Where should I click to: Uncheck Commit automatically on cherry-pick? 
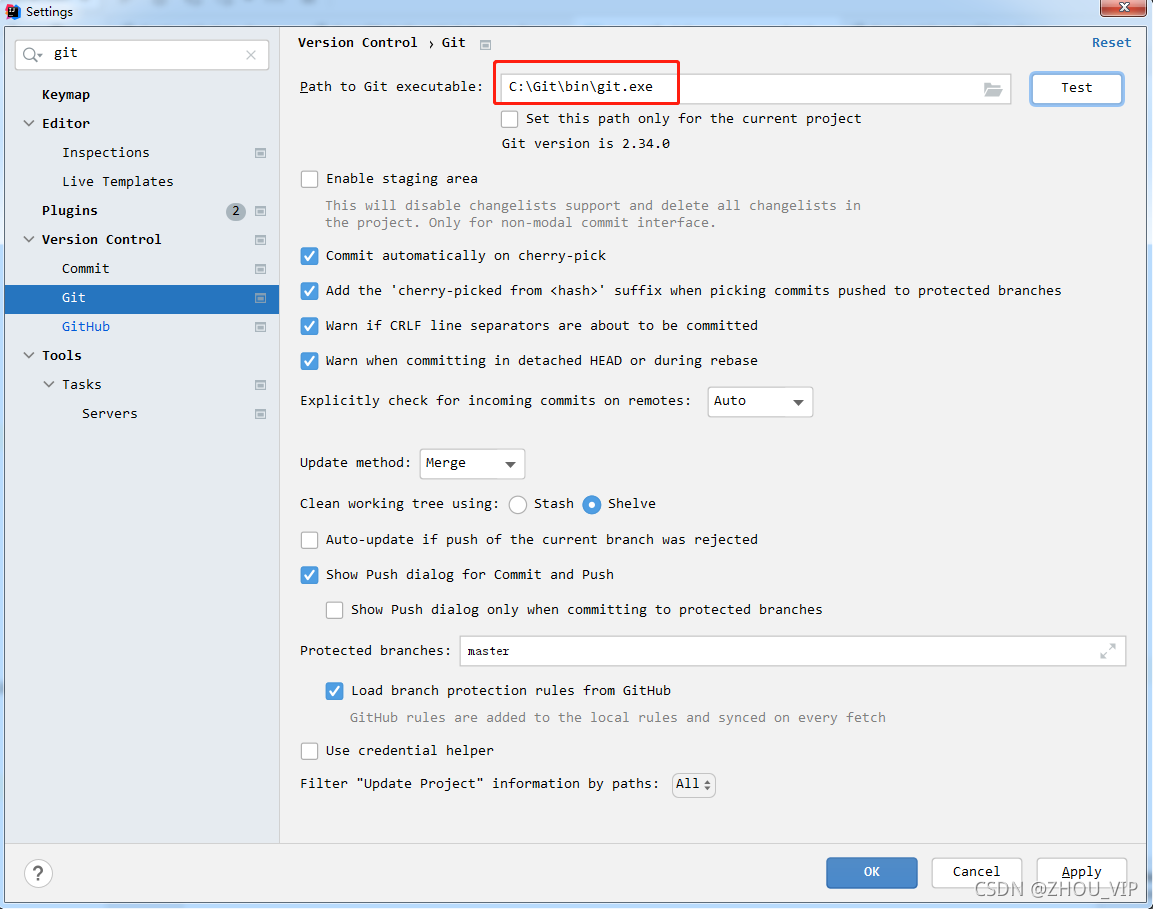310,256
